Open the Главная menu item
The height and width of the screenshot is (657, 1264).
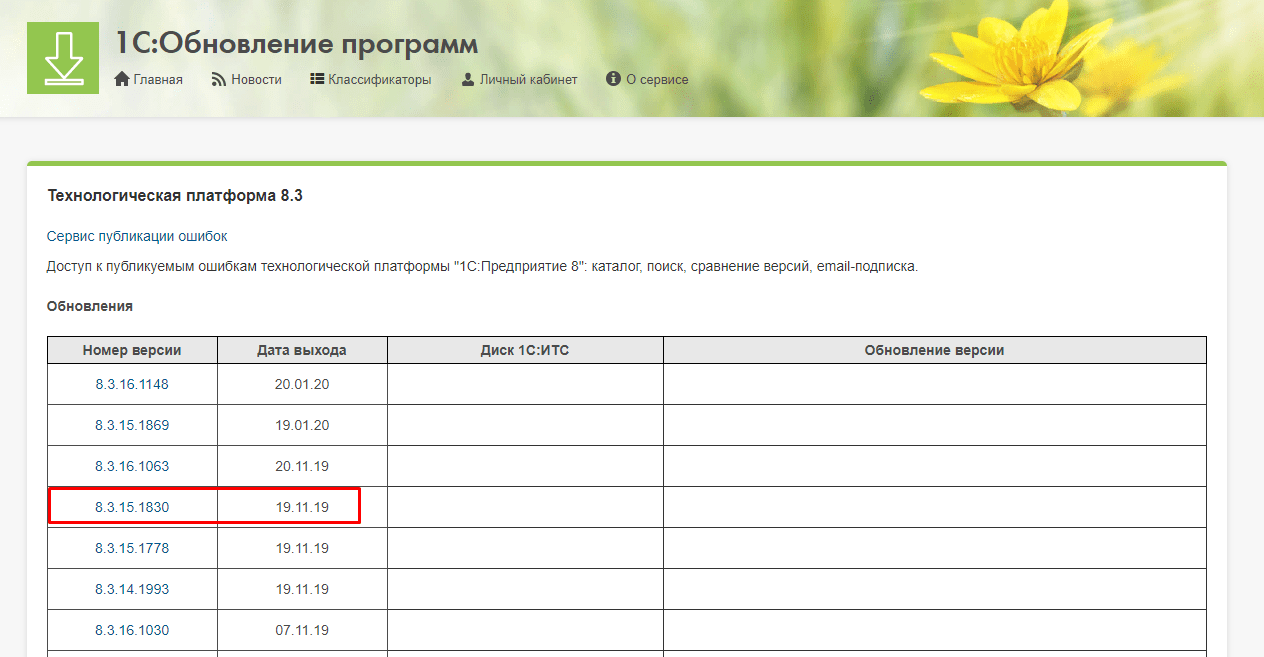(158, 79)
